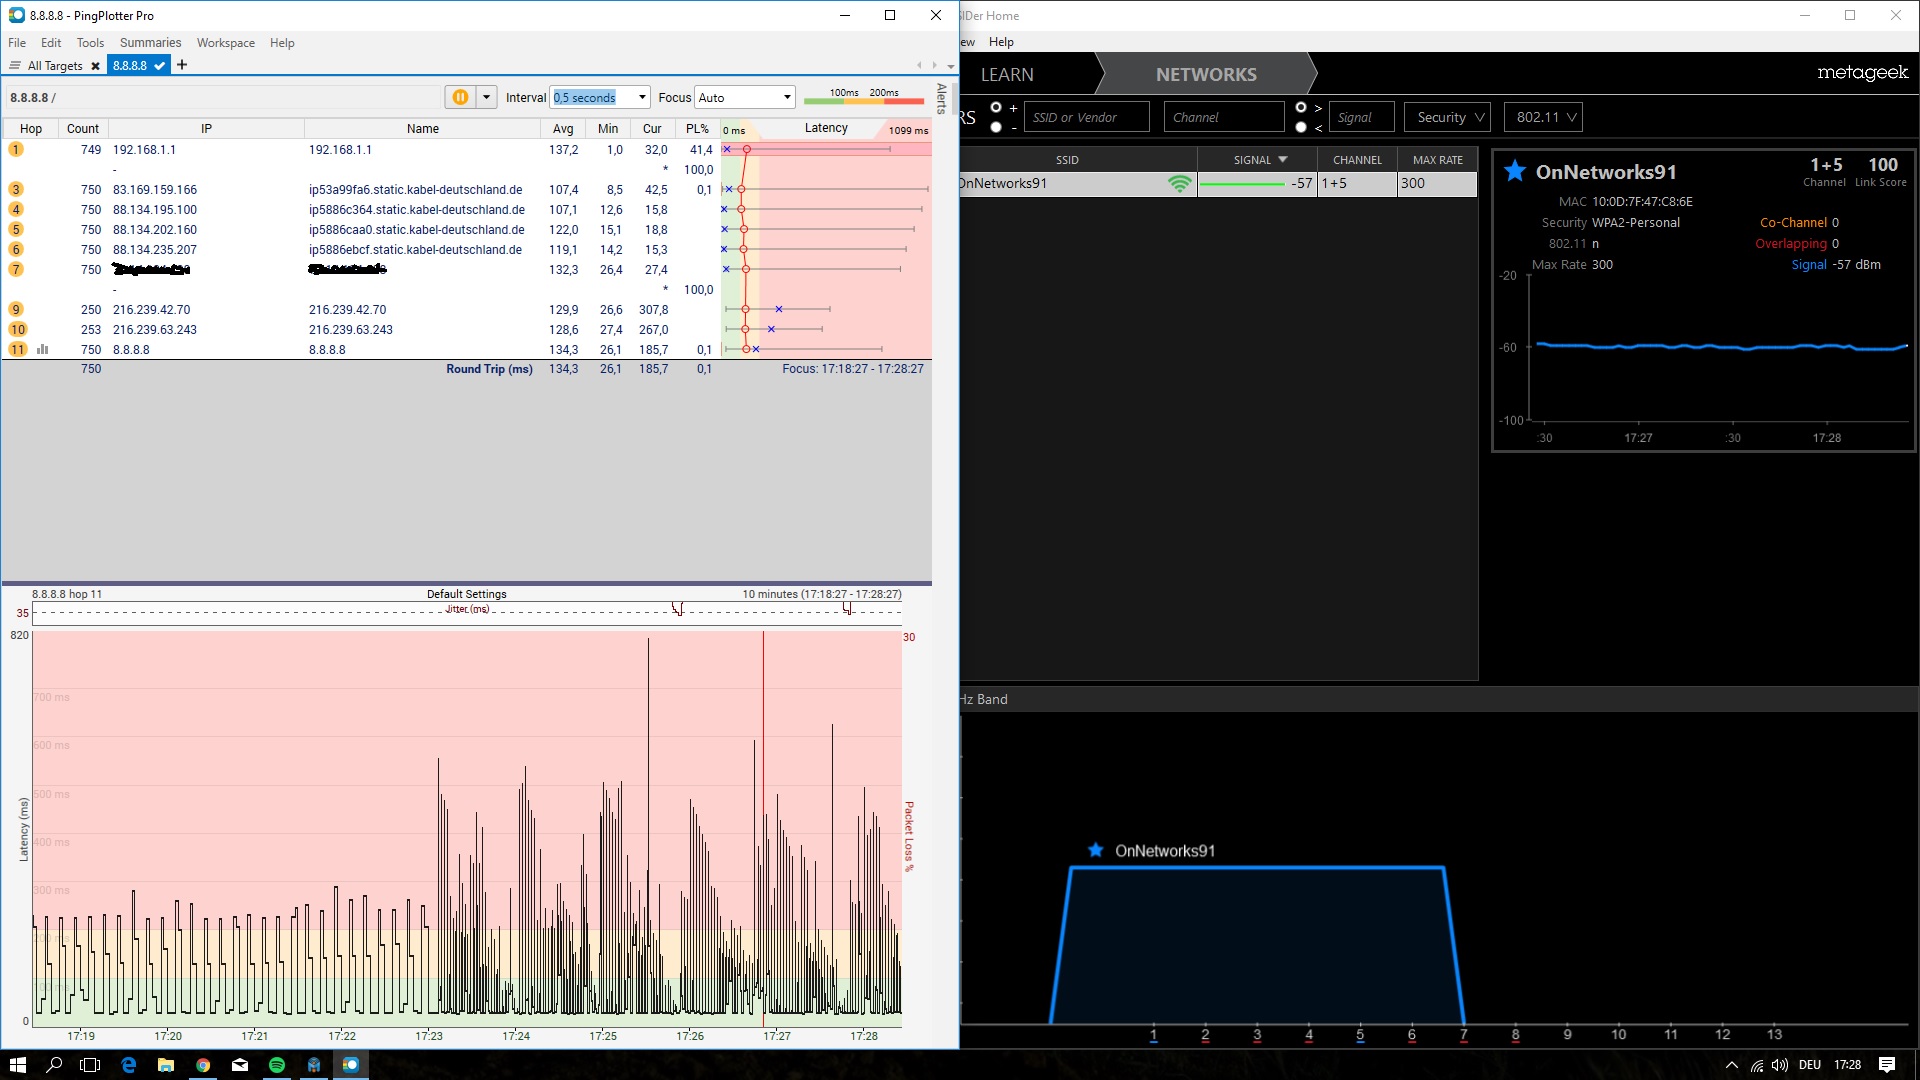The image size is (1920, 1080).
Task: Open the Interval dropdown
Action: [x=642, y=97]
